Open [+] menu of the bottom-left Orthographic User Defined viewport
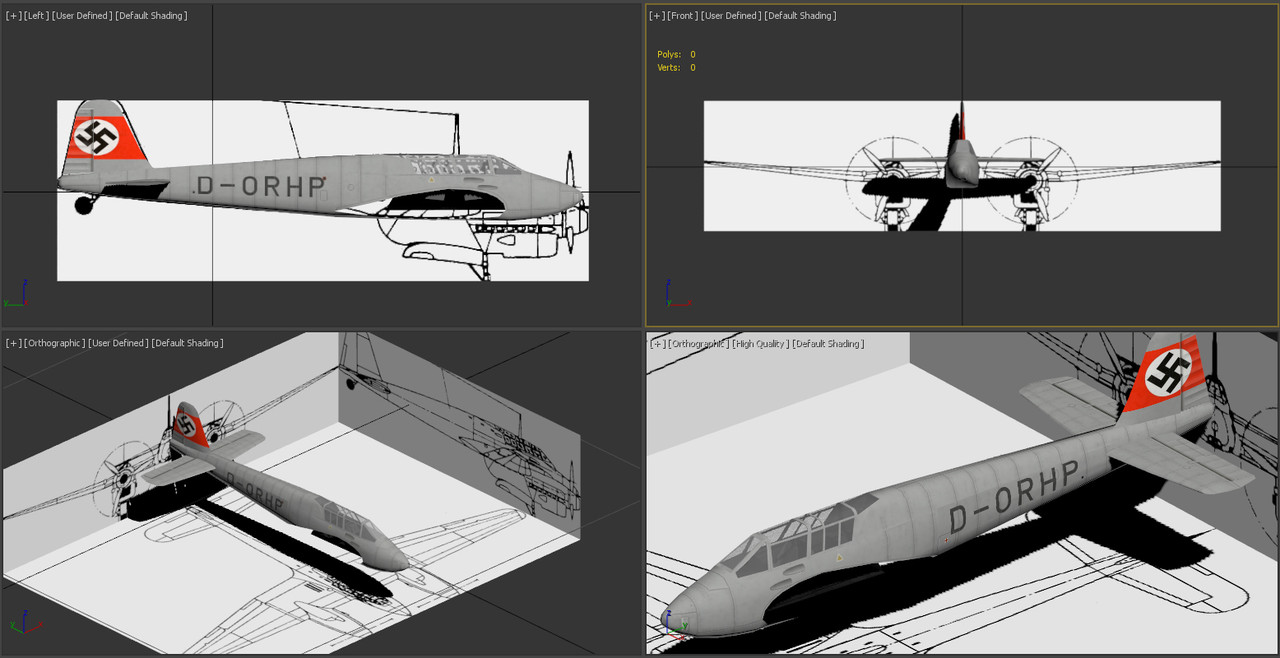Image resolution: width=1280 pixels, height=658 pixels. pyautogui.click(x=13, y=343)
